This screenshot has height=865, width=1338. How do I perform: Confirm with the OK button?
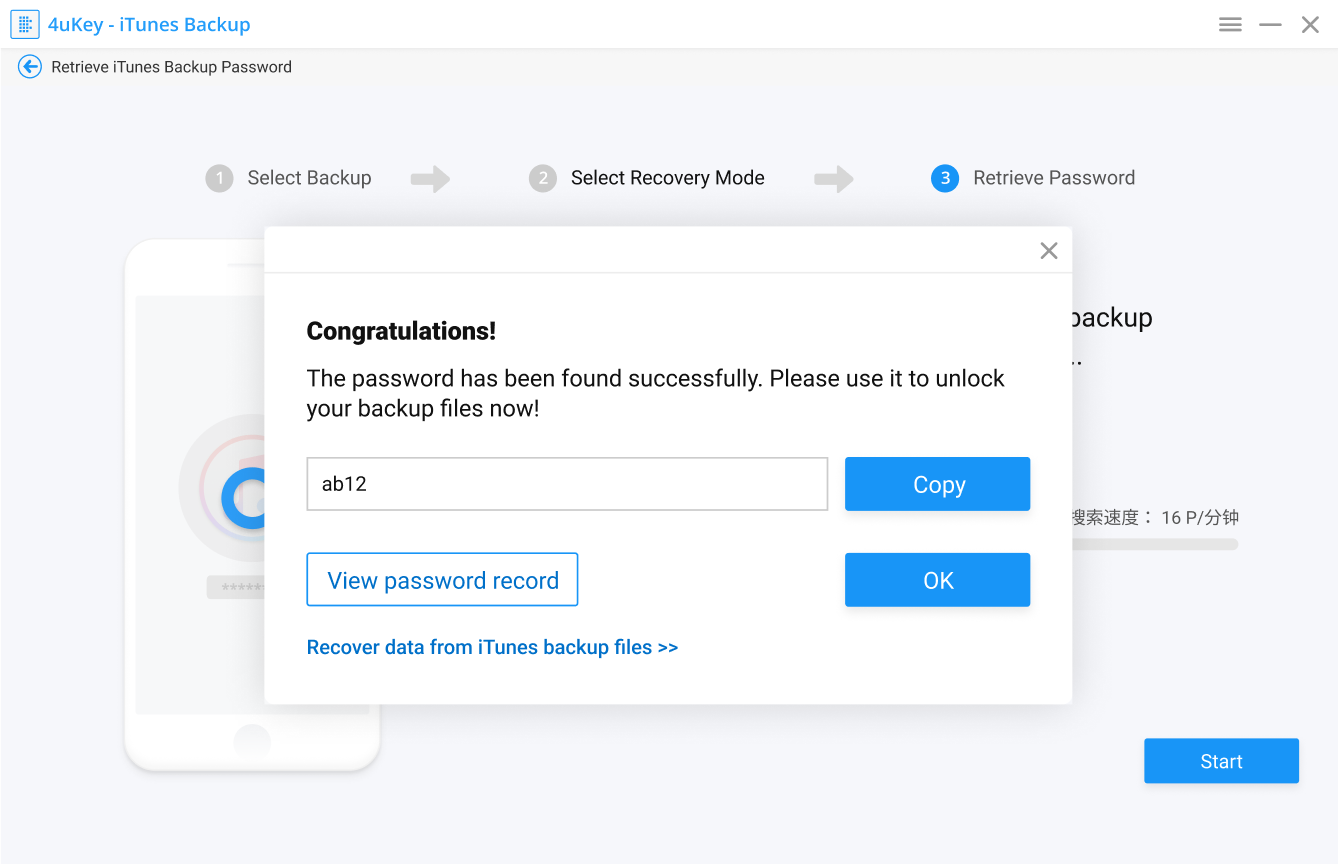coord(937,579)
